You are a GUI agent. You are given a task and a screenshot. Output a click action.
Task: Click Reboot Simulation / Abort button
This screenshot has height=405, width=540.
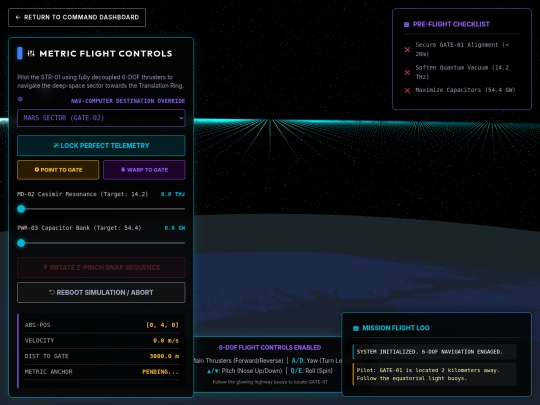[x=101, y=292]
